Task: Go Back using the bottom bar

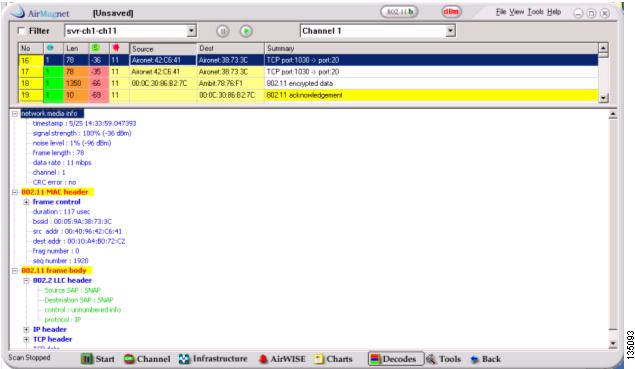Action: tap(486, 359)
